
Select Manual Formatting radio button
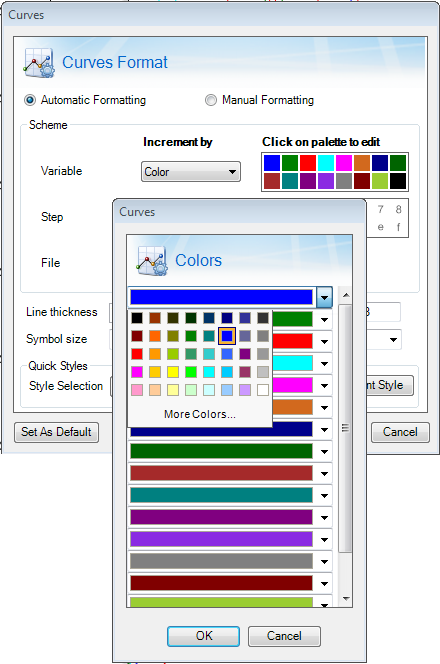(210, 100)
